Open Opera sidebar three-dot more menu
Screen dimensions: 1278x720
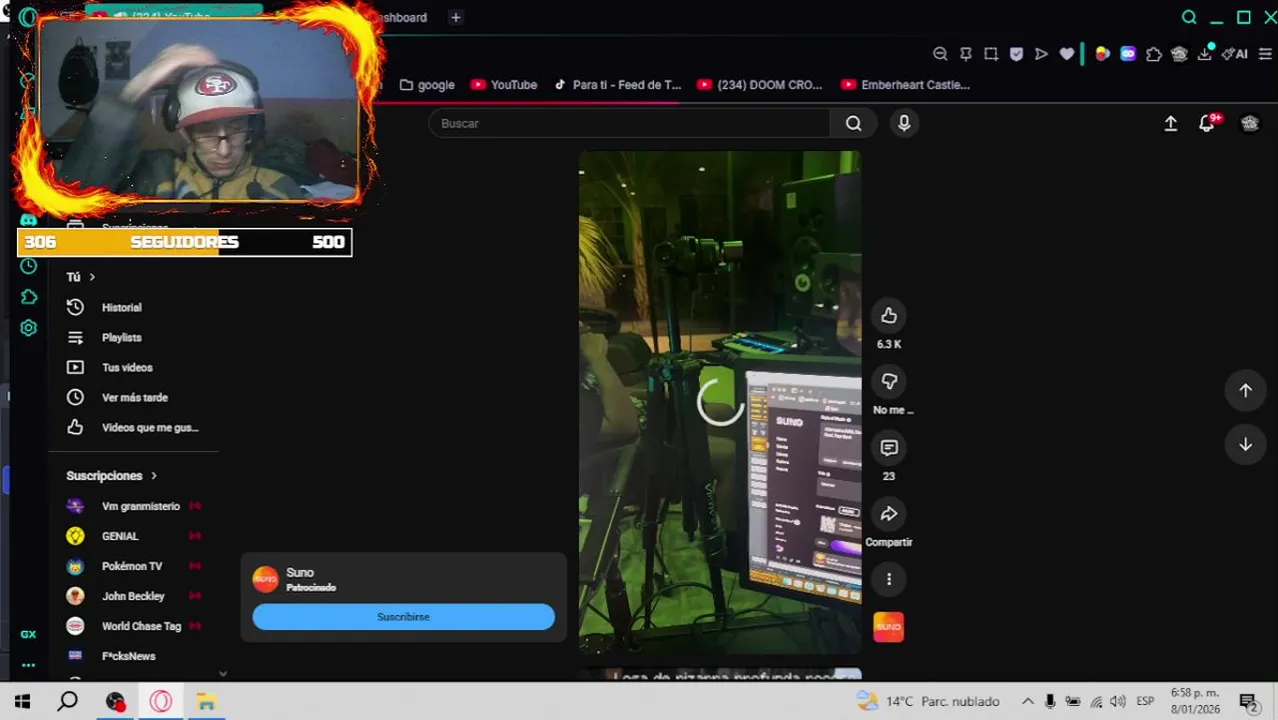click(28, 665)
